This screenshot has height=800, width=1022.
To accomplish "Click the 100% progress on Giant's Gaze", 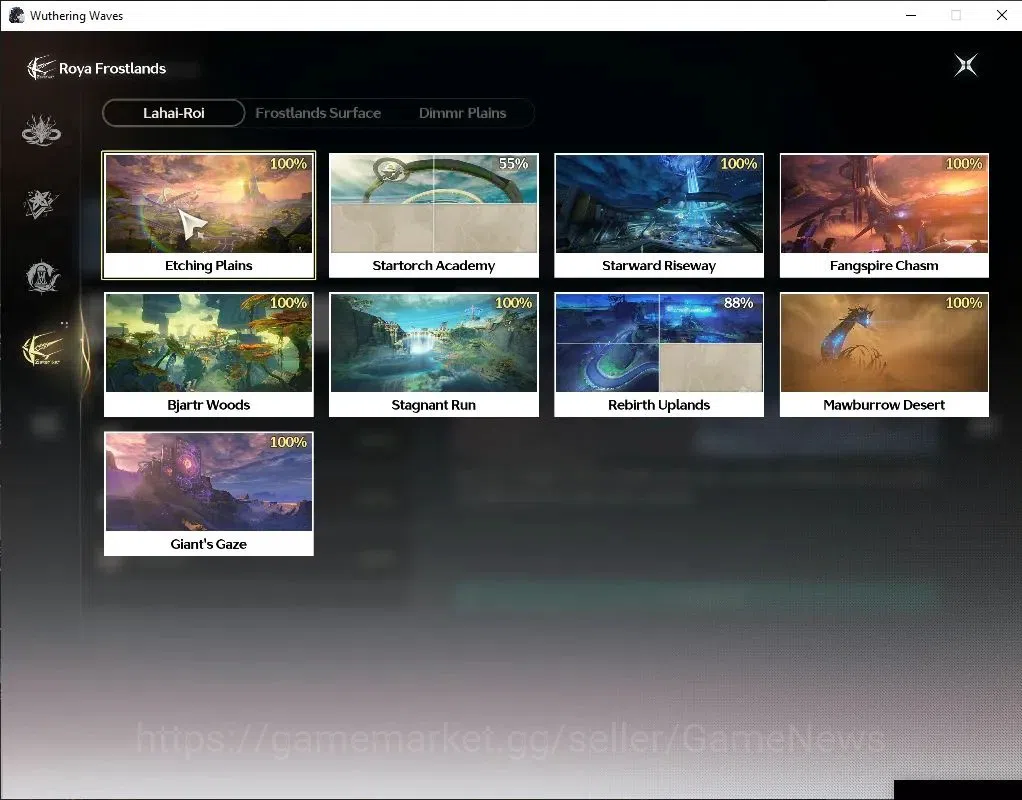I will click(288, 442).
